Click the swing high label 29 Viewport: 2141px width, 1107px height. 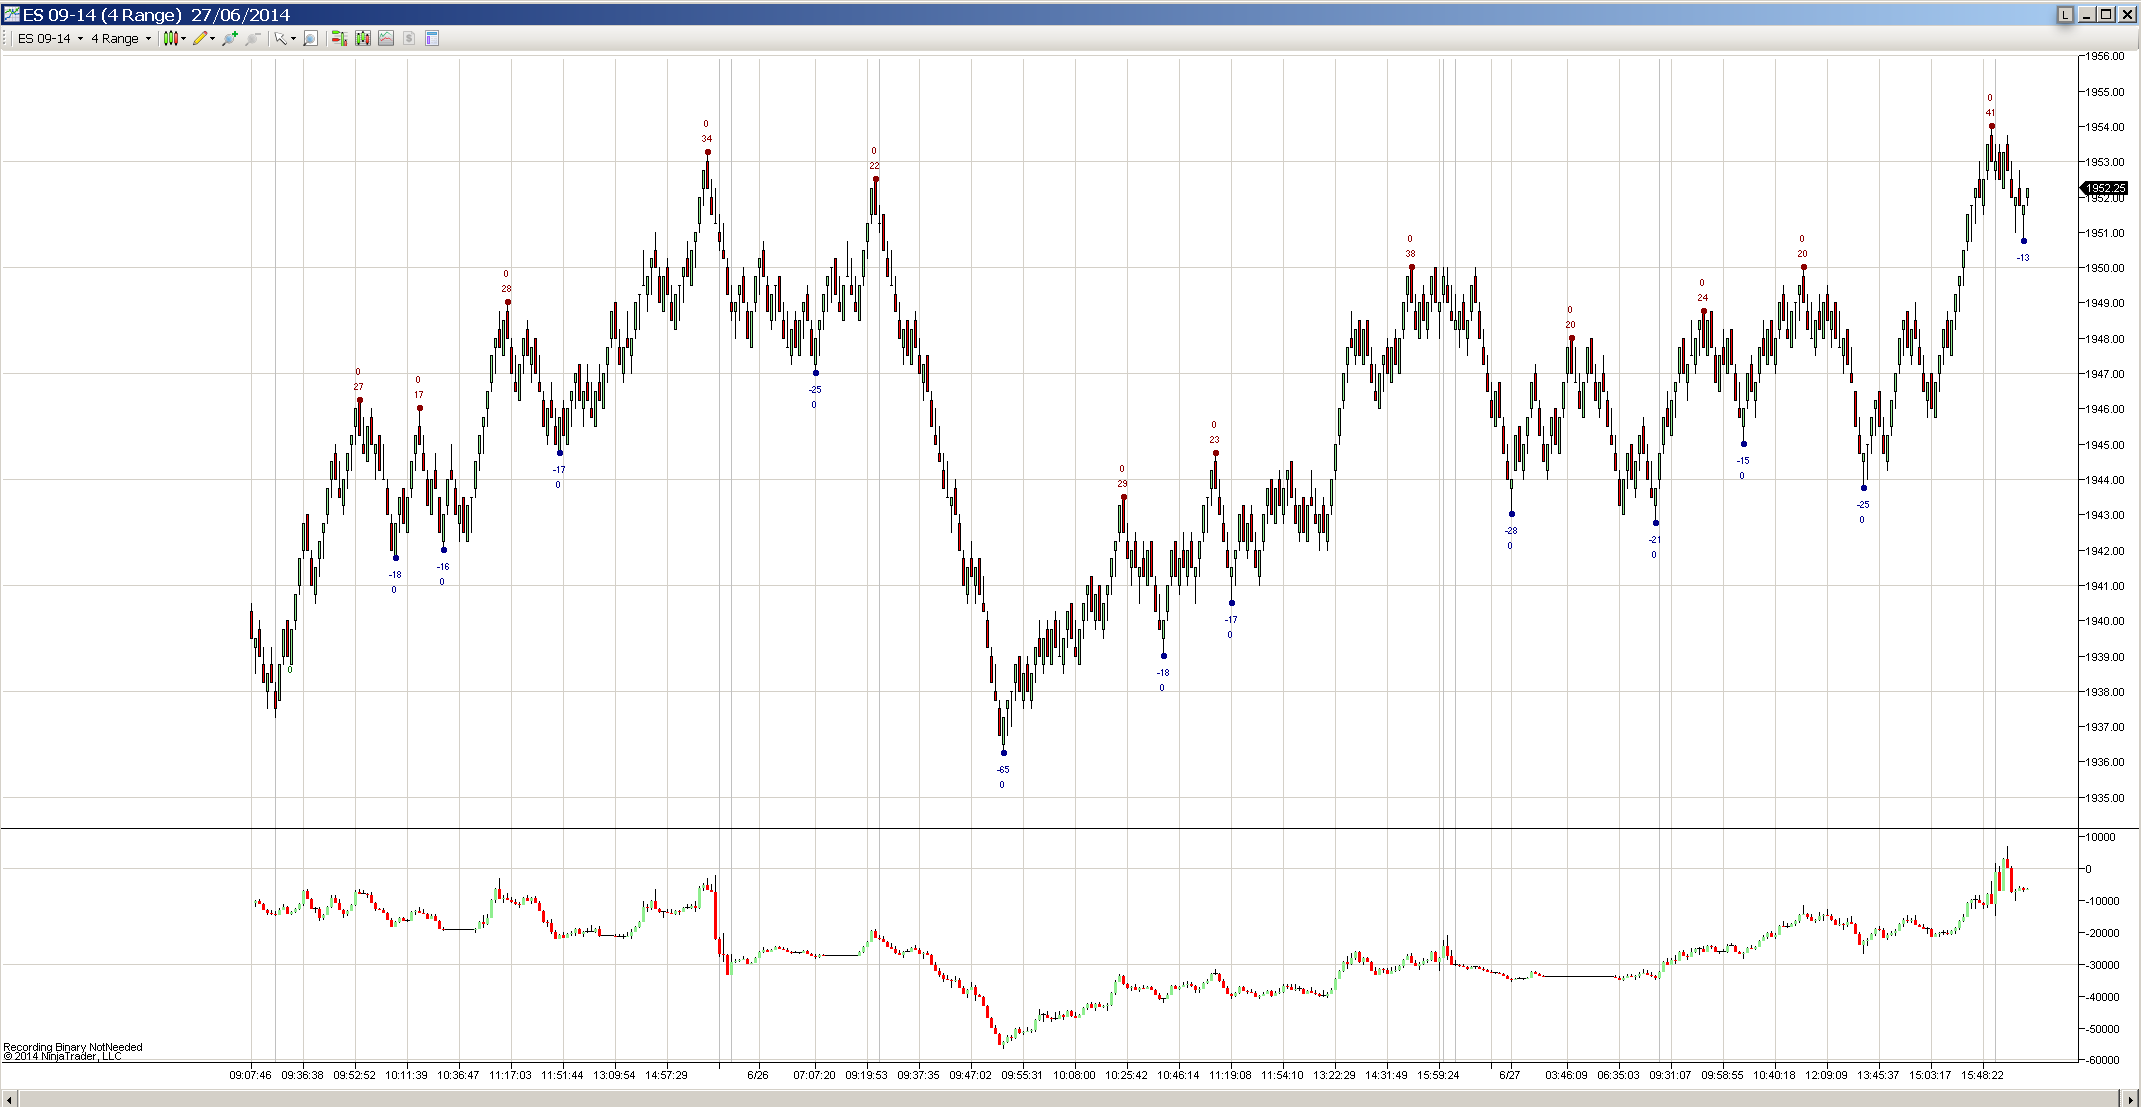(1122, 484)
